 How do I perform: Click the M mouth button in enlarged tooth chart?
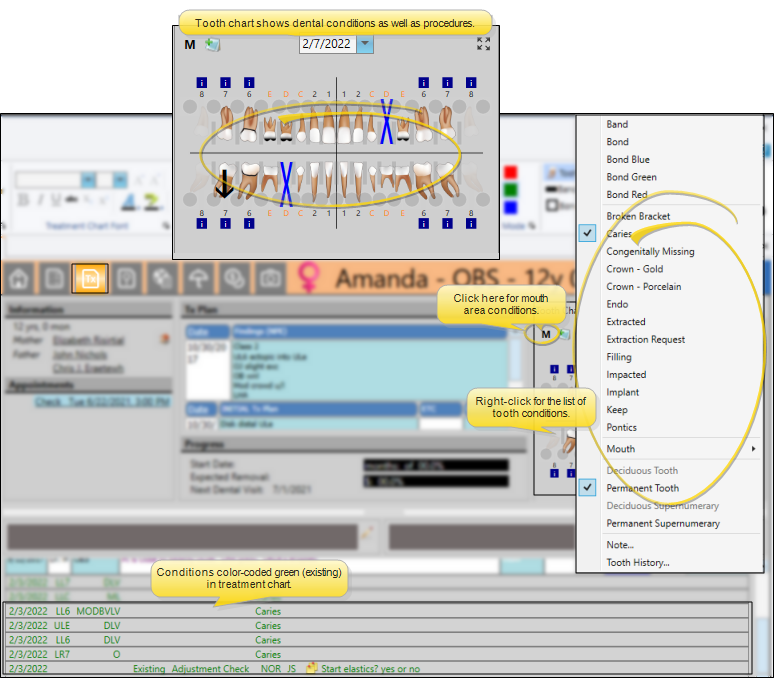coord(190,45)
